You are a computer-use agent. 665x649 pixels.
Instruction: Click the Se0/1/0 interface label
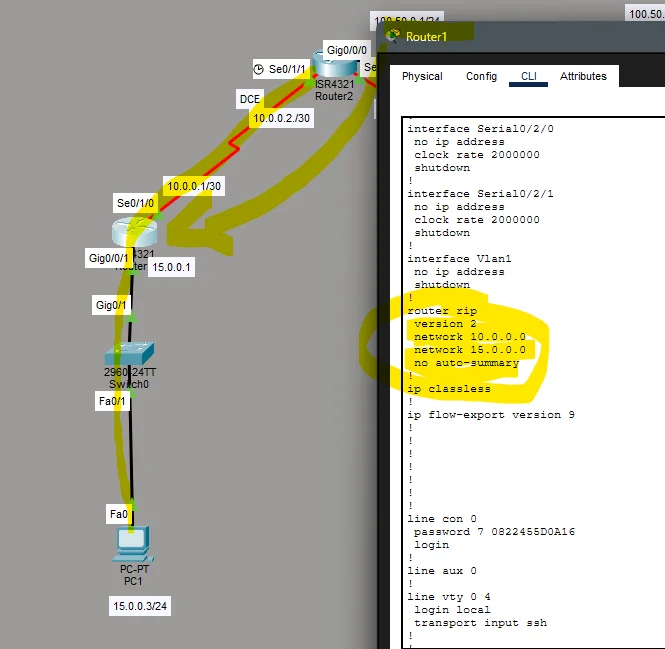tap(136, 203)
